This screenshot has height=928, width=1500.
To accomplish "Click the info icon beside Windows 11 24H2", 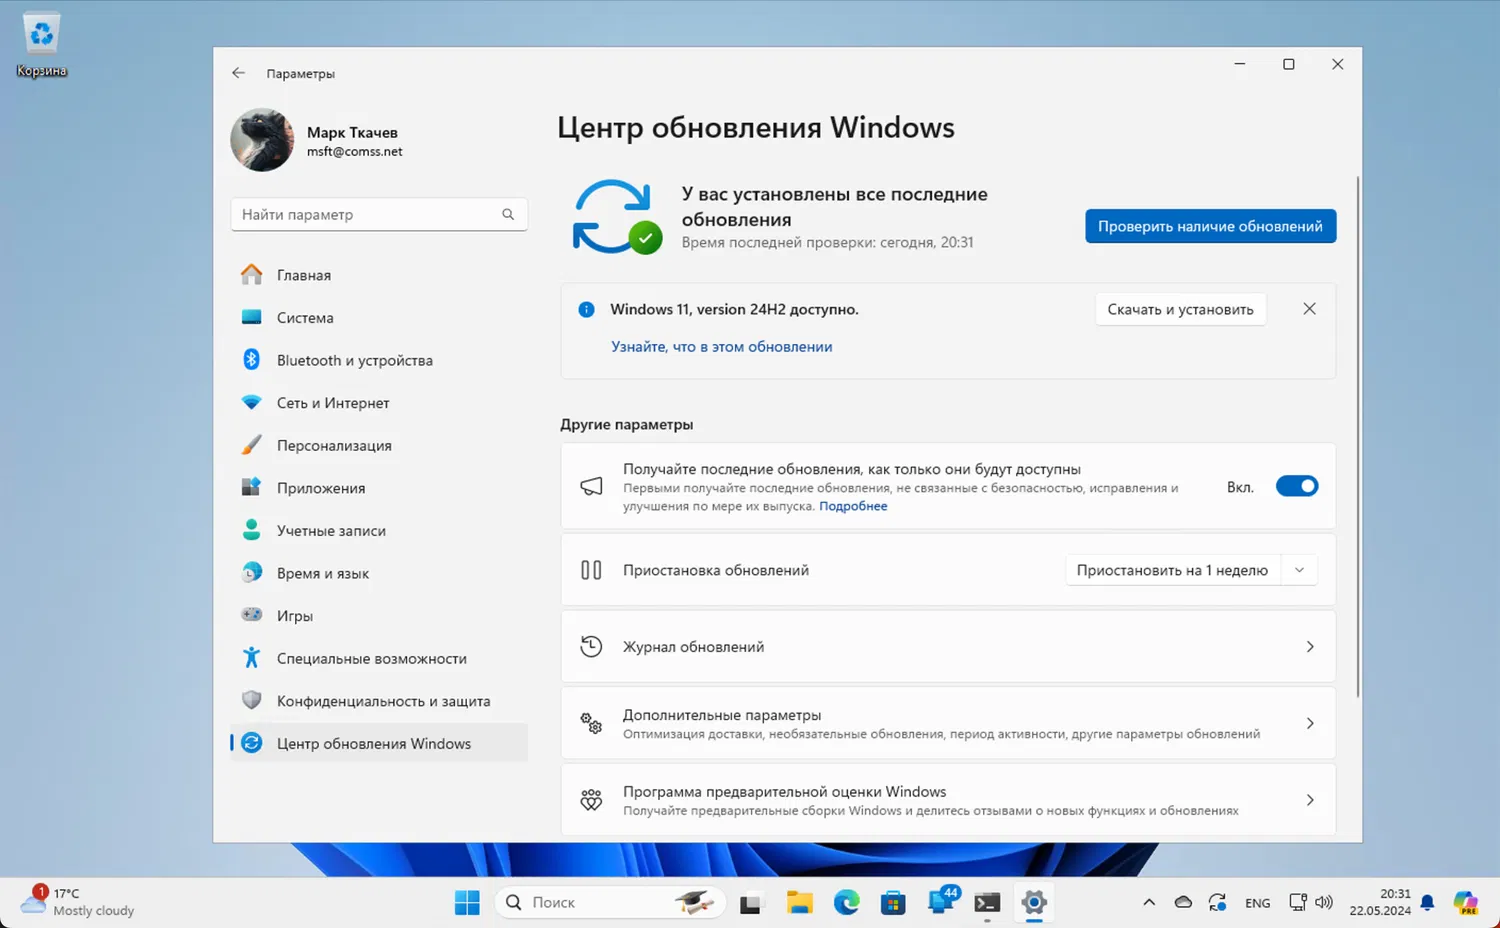I will point(587,310).
